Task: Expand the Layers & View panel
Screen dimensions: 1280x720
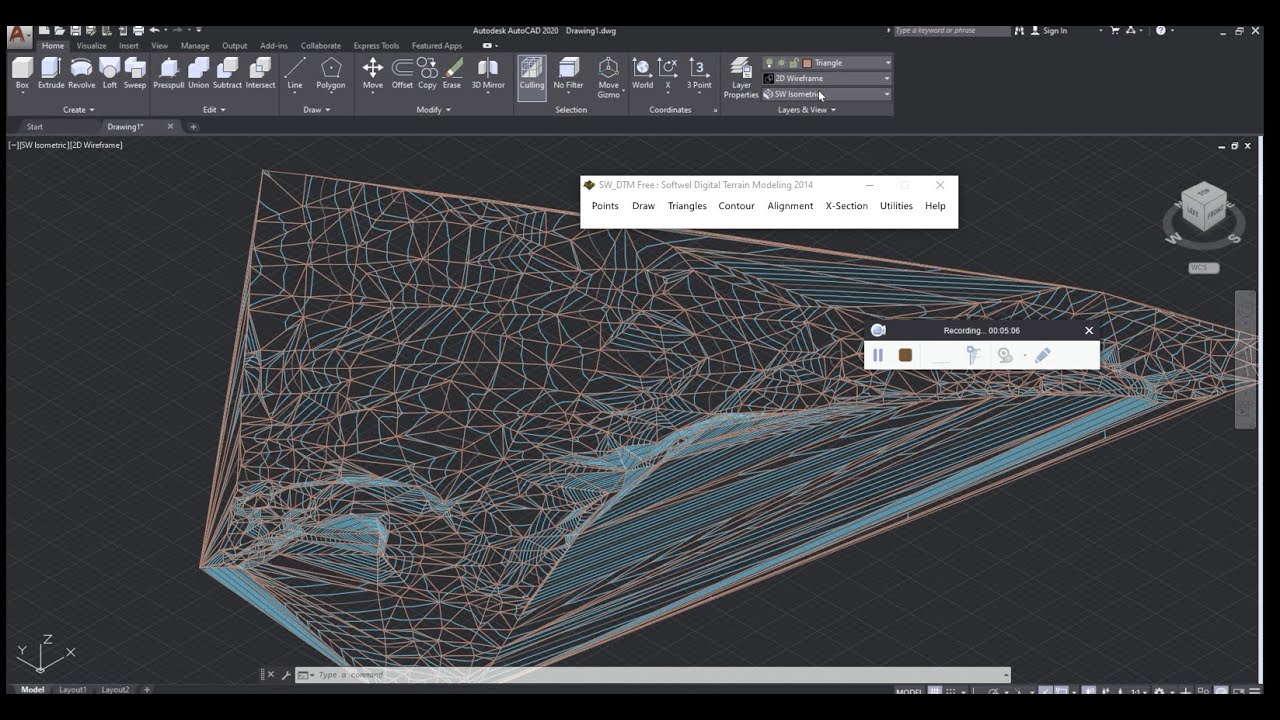Action: pyautogui.click(x=807, y=110)
